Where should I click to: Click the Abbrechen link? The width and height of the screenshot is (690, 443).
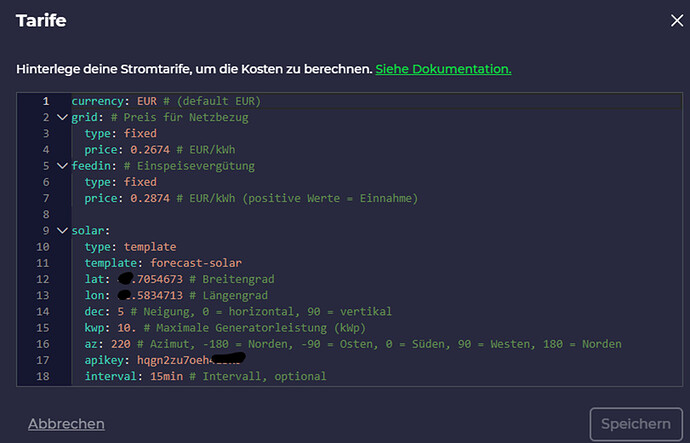(66, 424)
